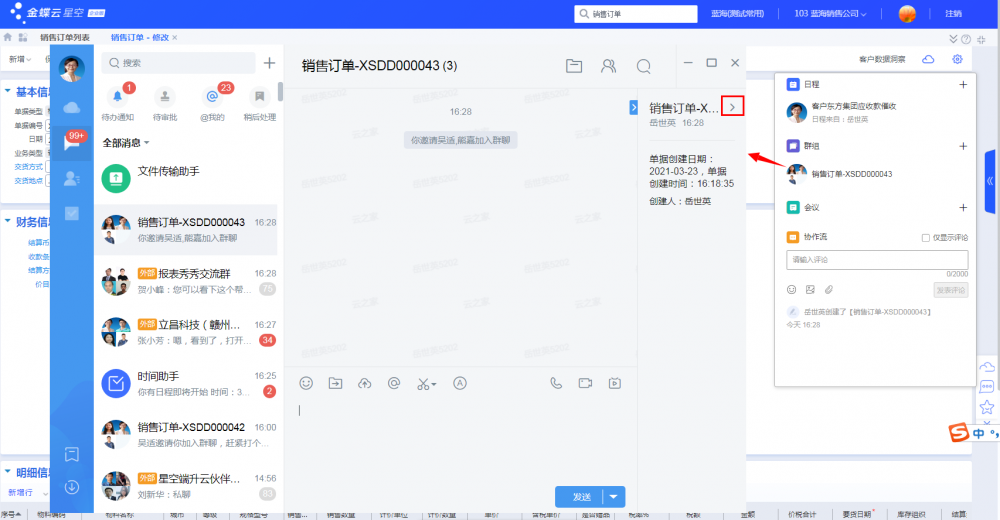
Task: Expand order detail chevron in red box
Action: (x=732, y=107)
